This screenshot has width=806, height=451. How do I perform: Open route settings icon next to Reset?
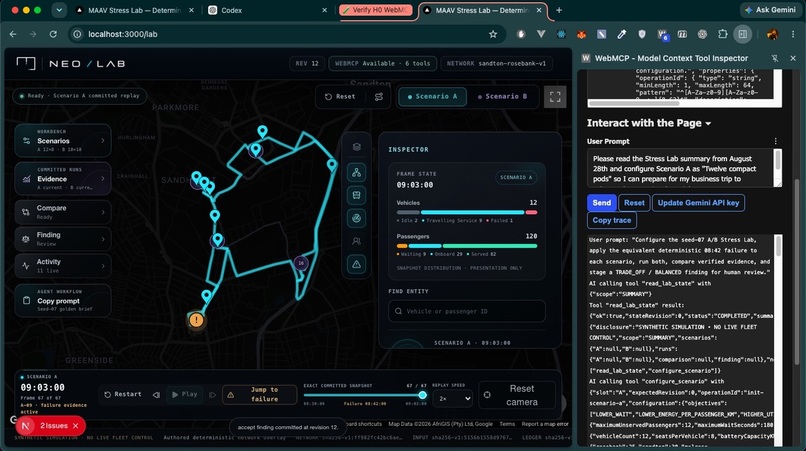(x=379, y=97)
